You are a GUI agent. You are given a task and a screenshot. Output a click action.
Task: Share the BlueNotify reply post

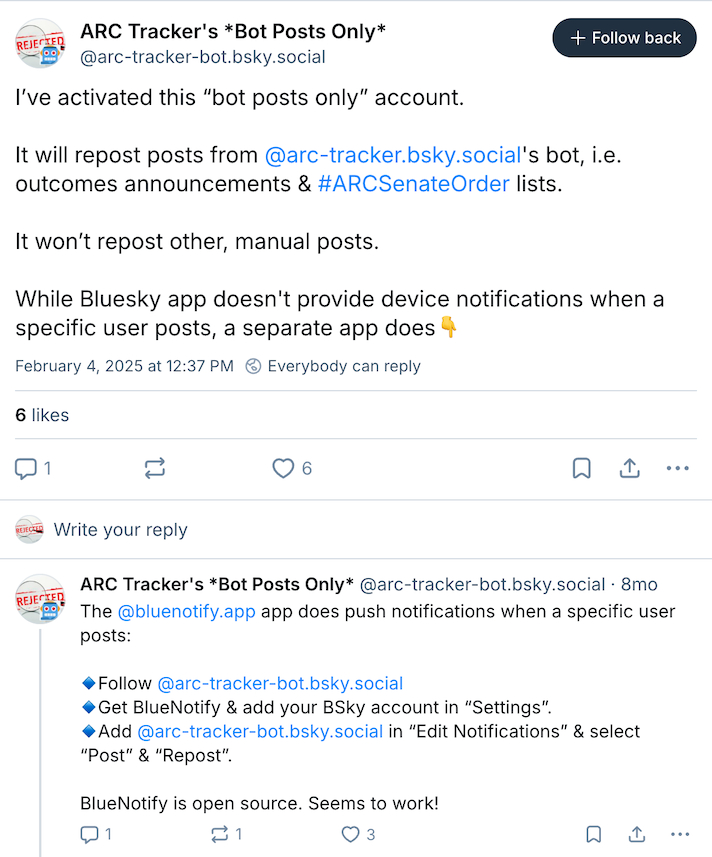(637, 834)
